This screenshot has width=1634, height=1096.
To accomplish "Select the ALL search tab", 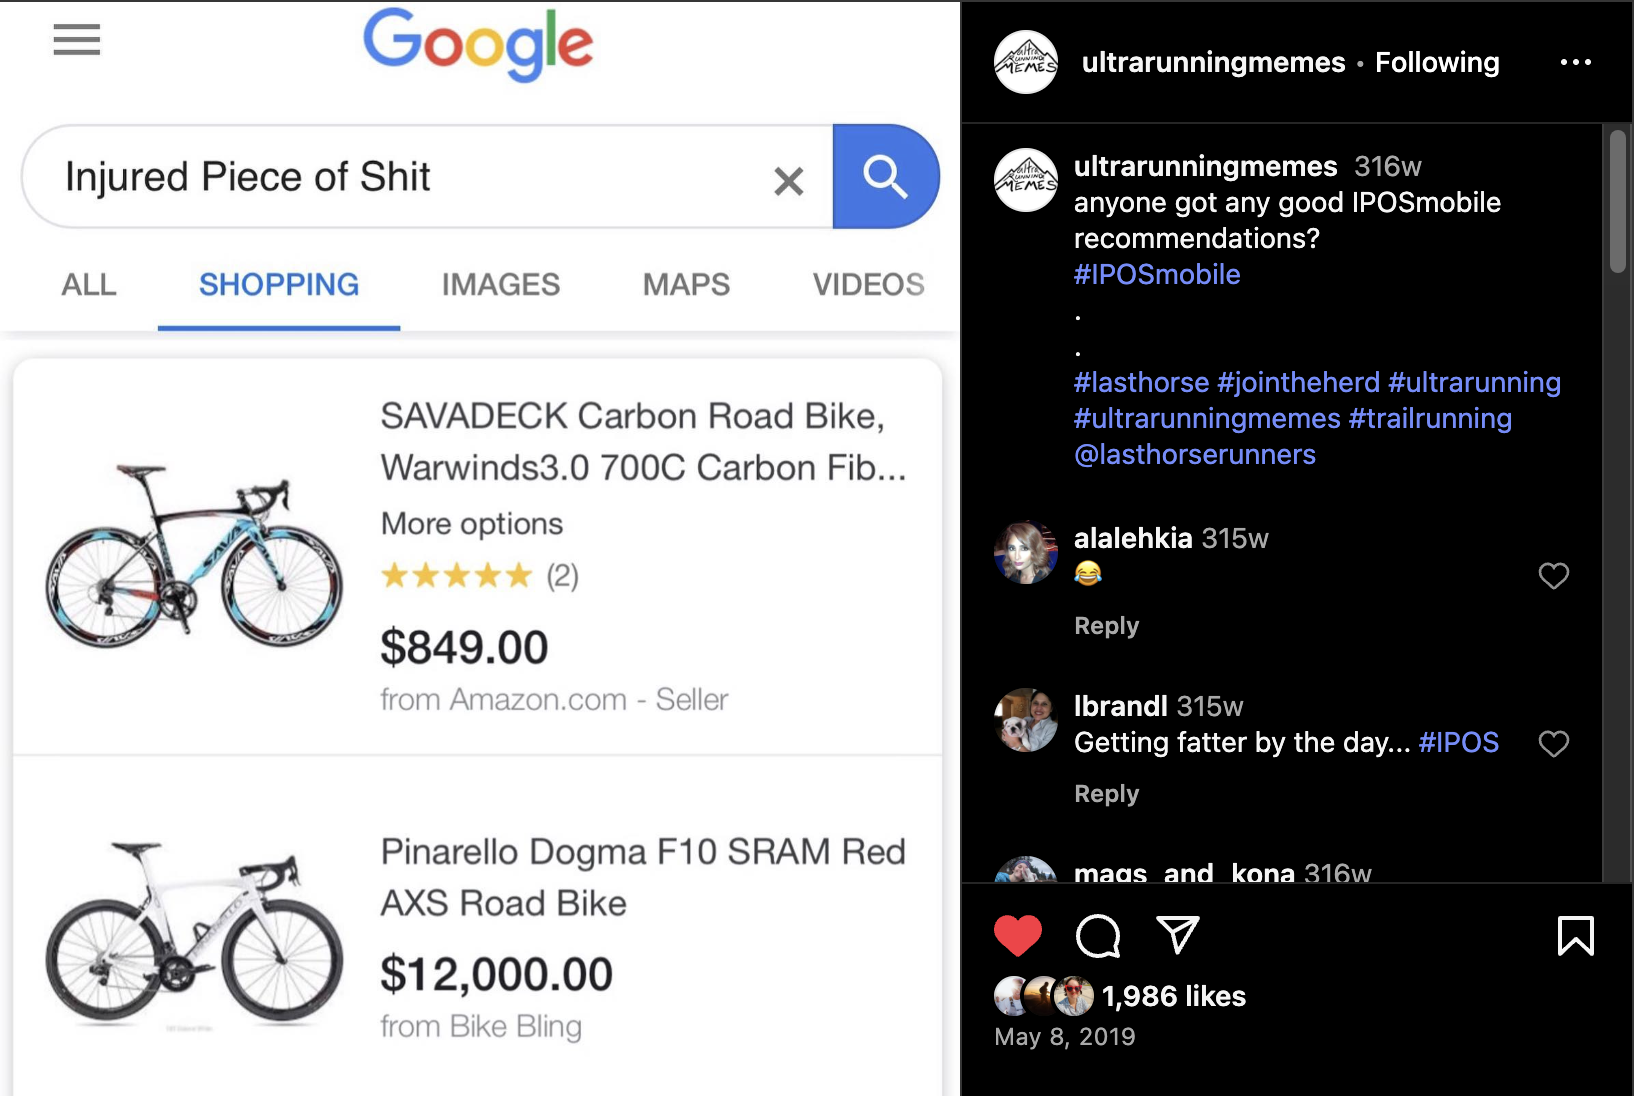I will [89, 285].
